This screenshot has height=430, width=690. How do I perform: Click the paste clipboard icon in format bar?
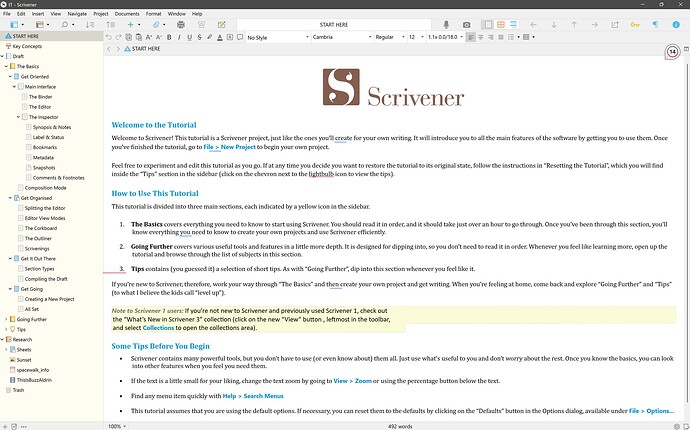coord(139,37)
